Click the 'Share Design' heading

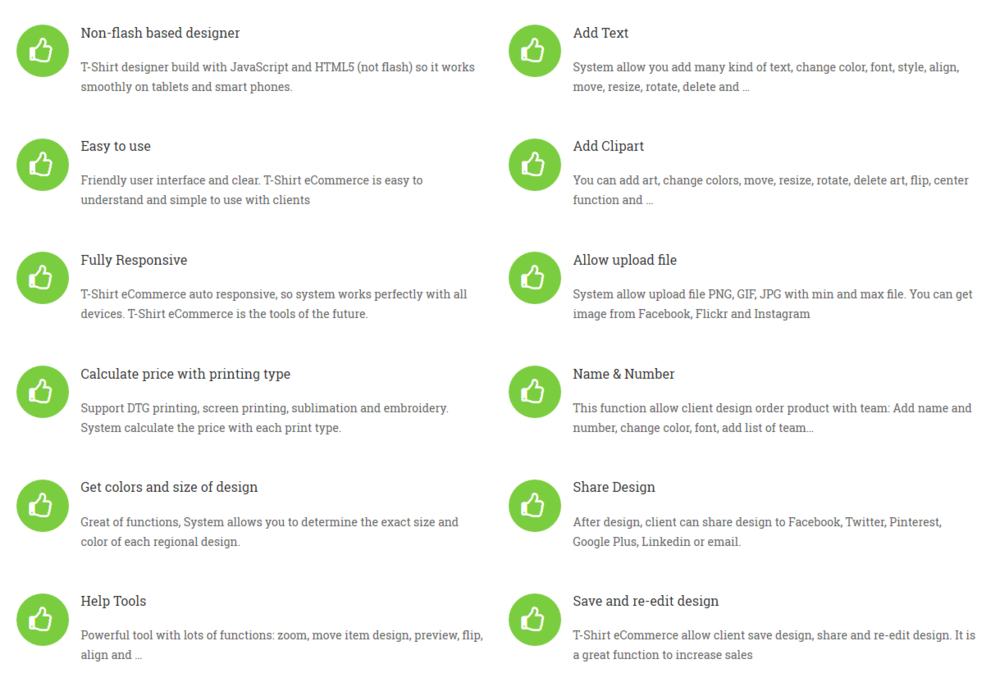pos(613,487)
